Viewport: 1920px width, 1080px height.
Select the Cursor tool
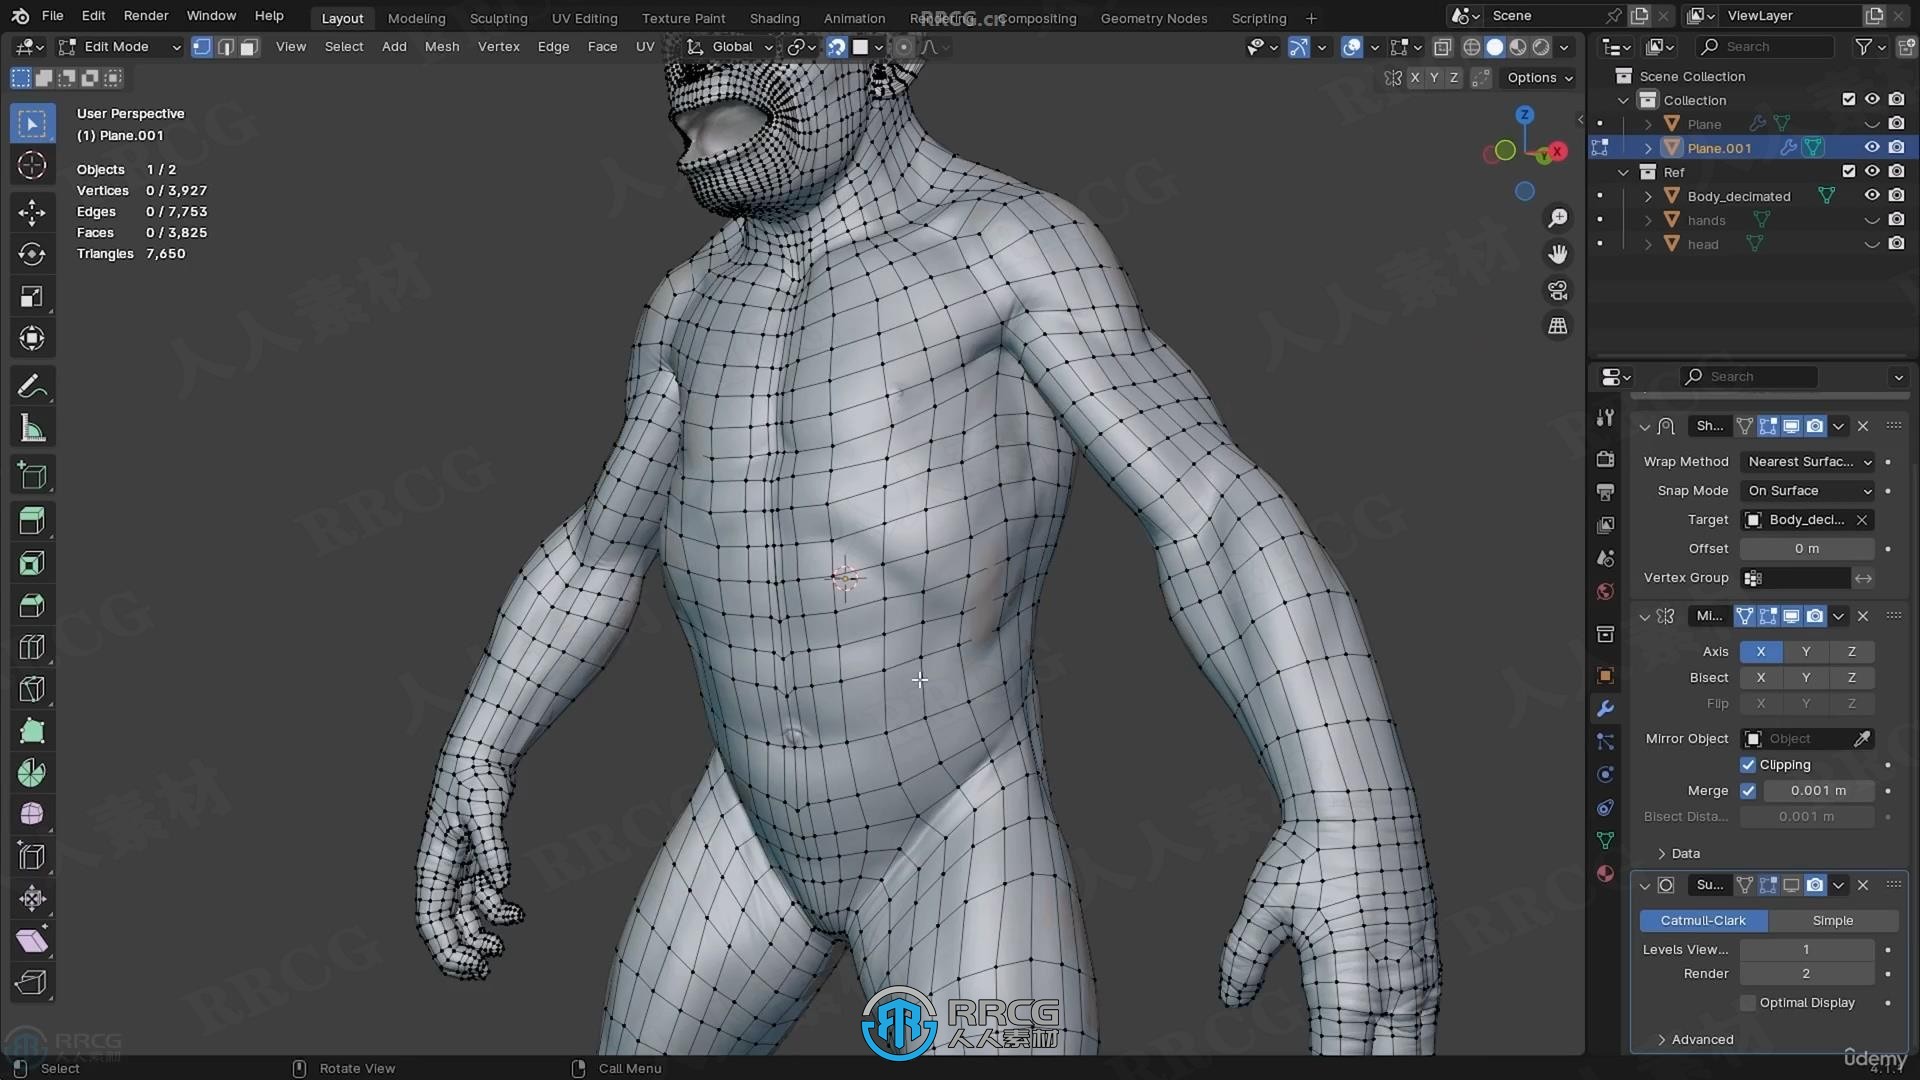click(x=32, y=166)
